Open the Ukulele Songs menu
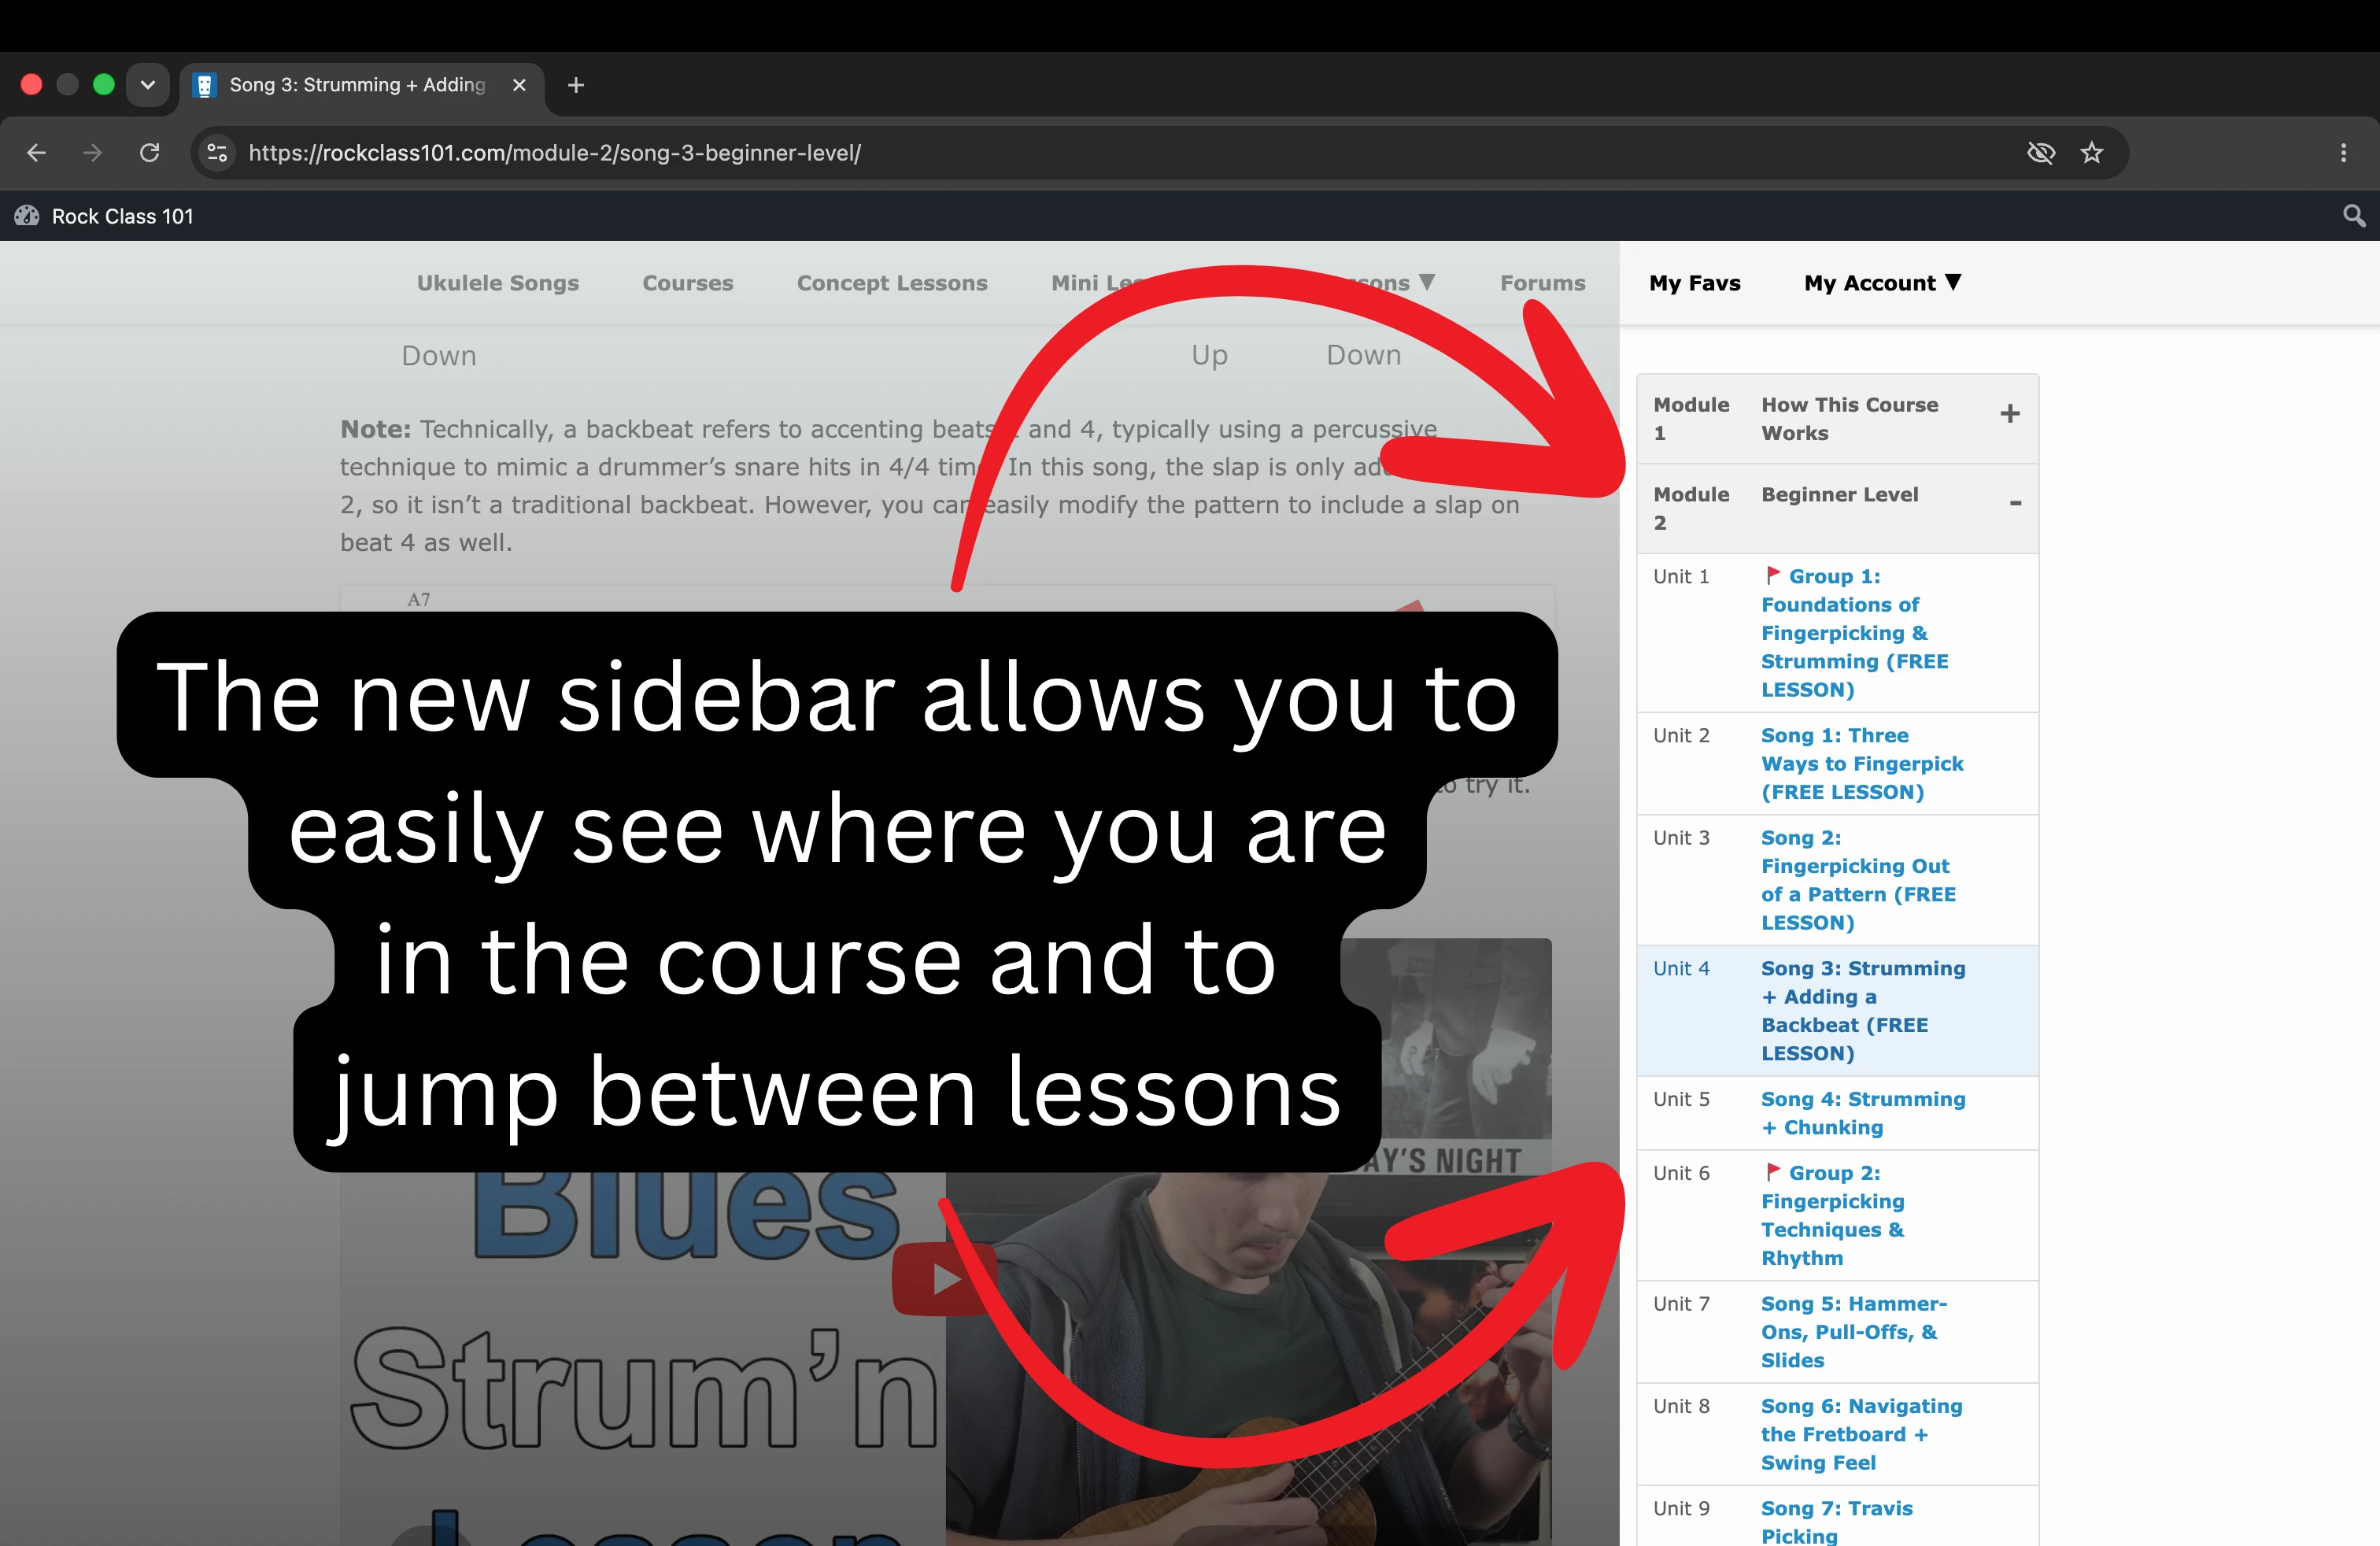2380x1546 pixels. point(498,283)
